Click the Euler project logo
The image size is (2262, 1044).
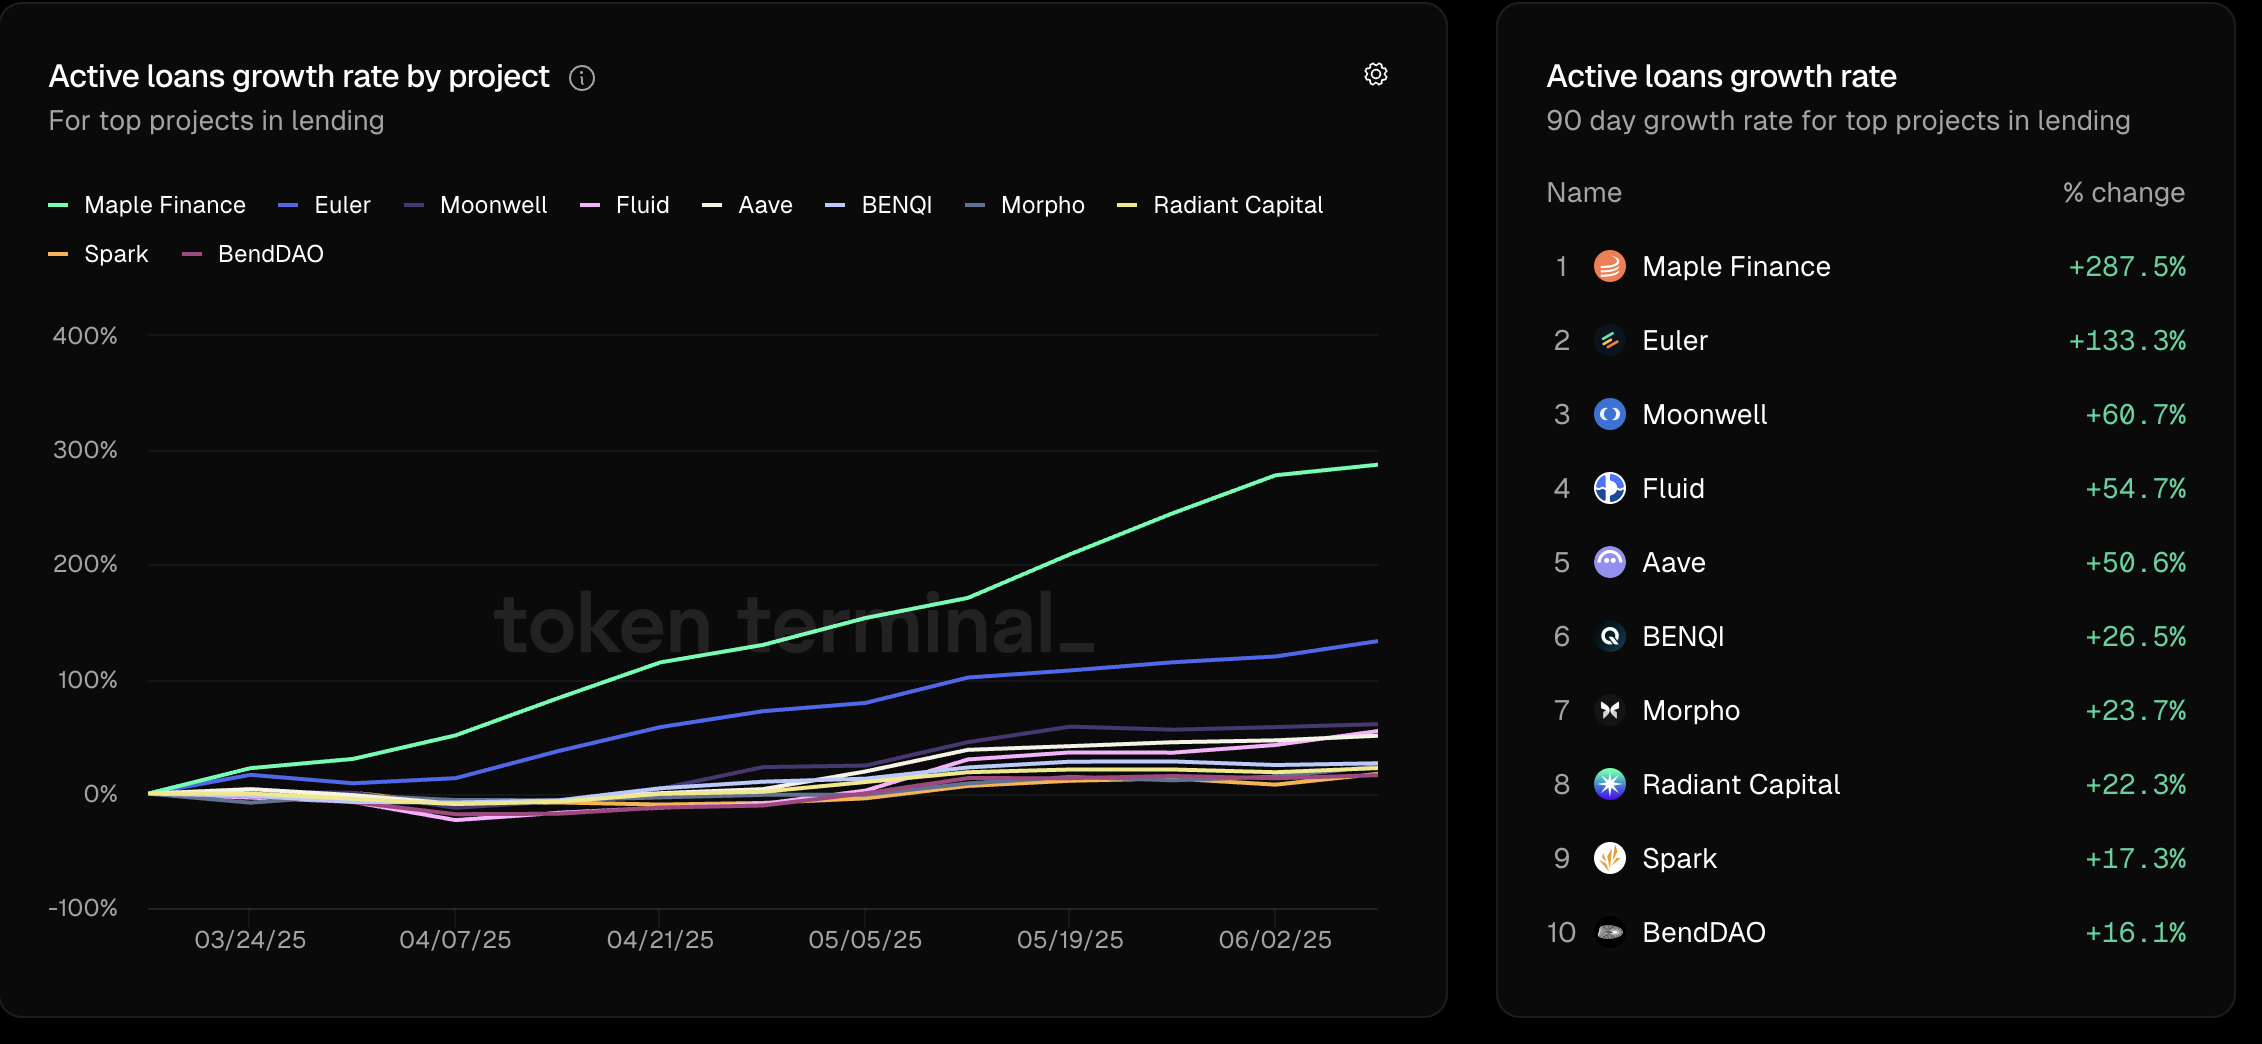pyautogui.click(x=1610, y=340)
